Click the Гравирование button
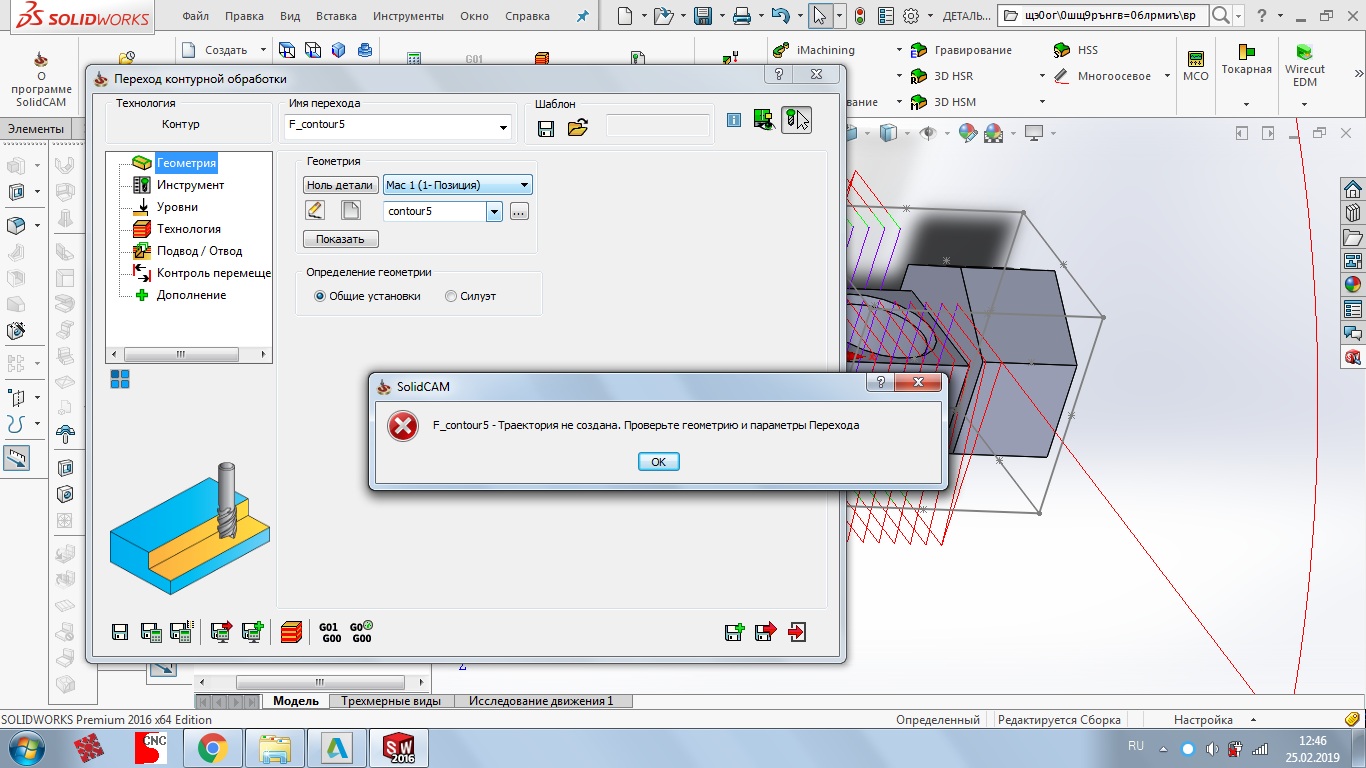 tap(962, 50)
